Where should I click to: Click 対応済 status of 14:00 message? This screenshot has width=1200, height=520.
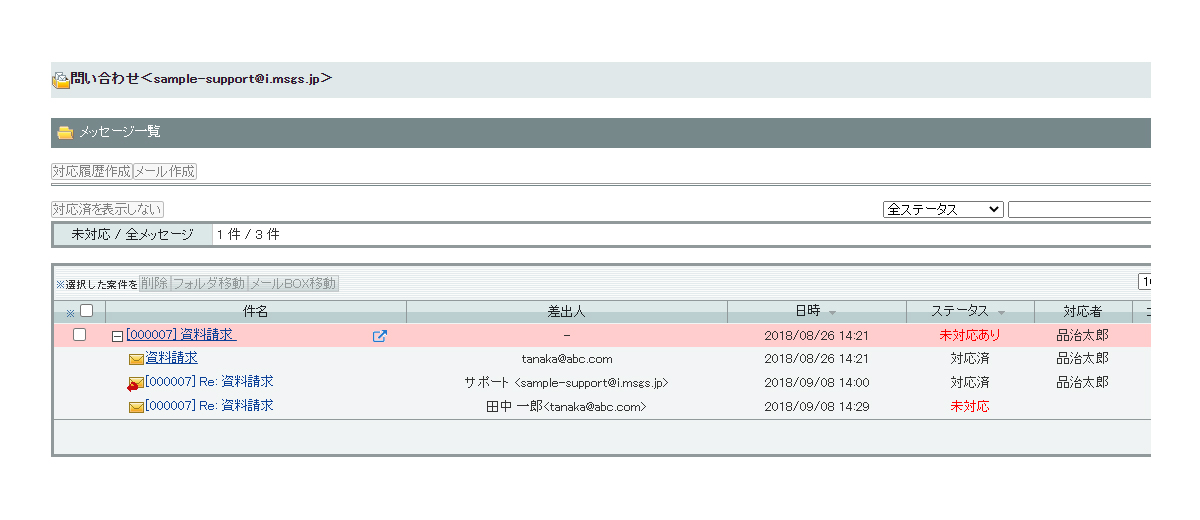coord(970,383)
